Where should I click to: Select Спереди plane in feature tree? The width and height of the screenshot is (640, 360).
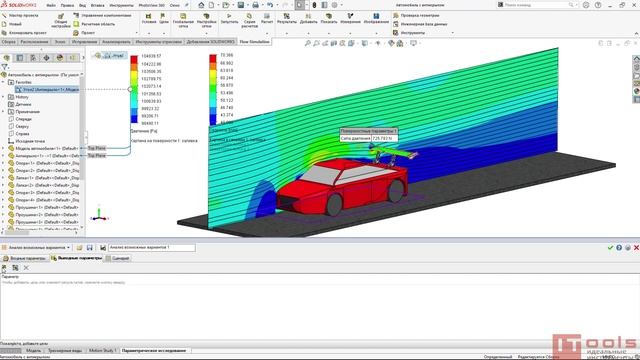23,119
